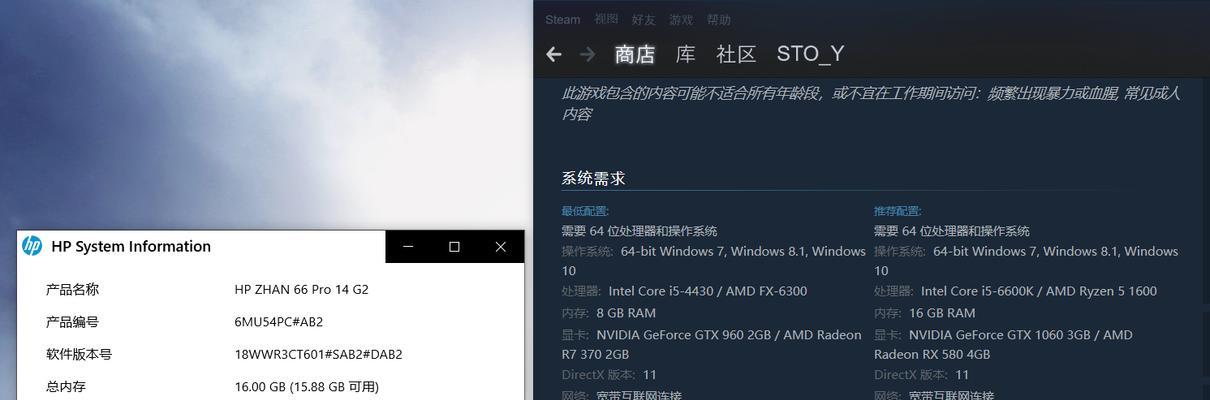Viewport: 1210px width, 400px height.
Task: Click the software version 18WWR3CT601#SAB2#DAB2
Action: tap(318, 354)
